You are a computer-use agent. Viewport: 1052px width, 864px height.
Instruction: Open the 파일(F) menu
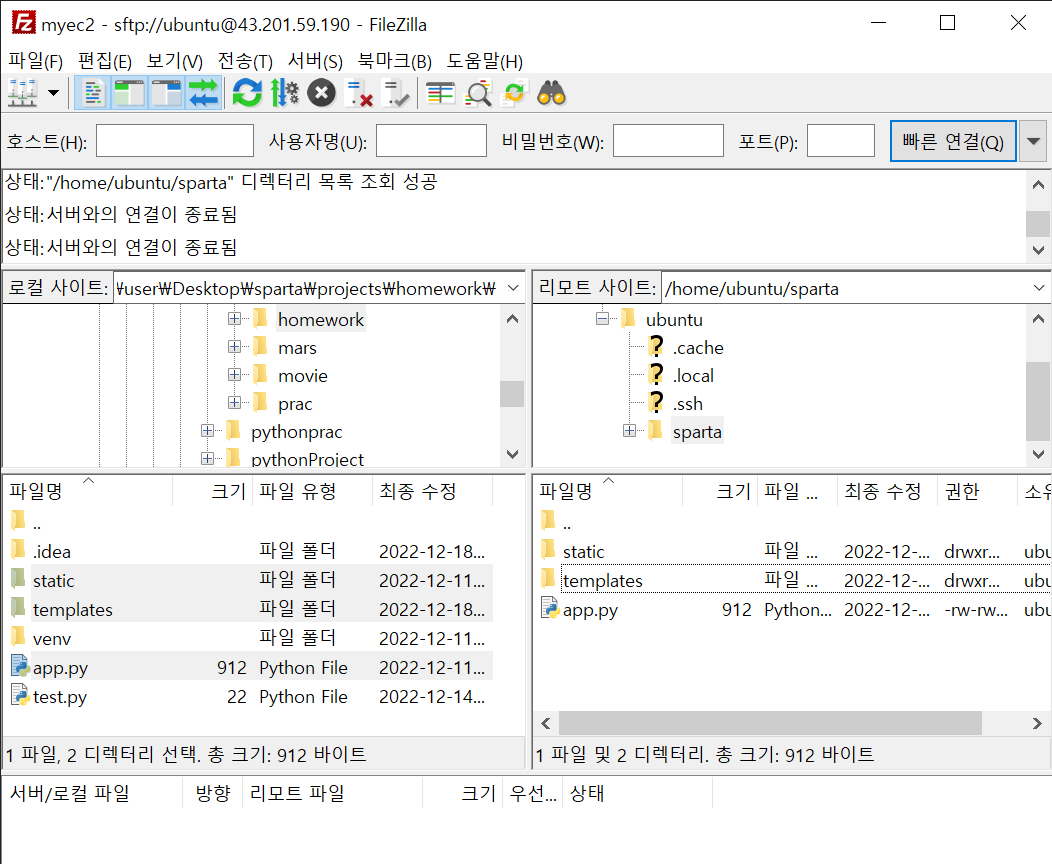point(36,61)
